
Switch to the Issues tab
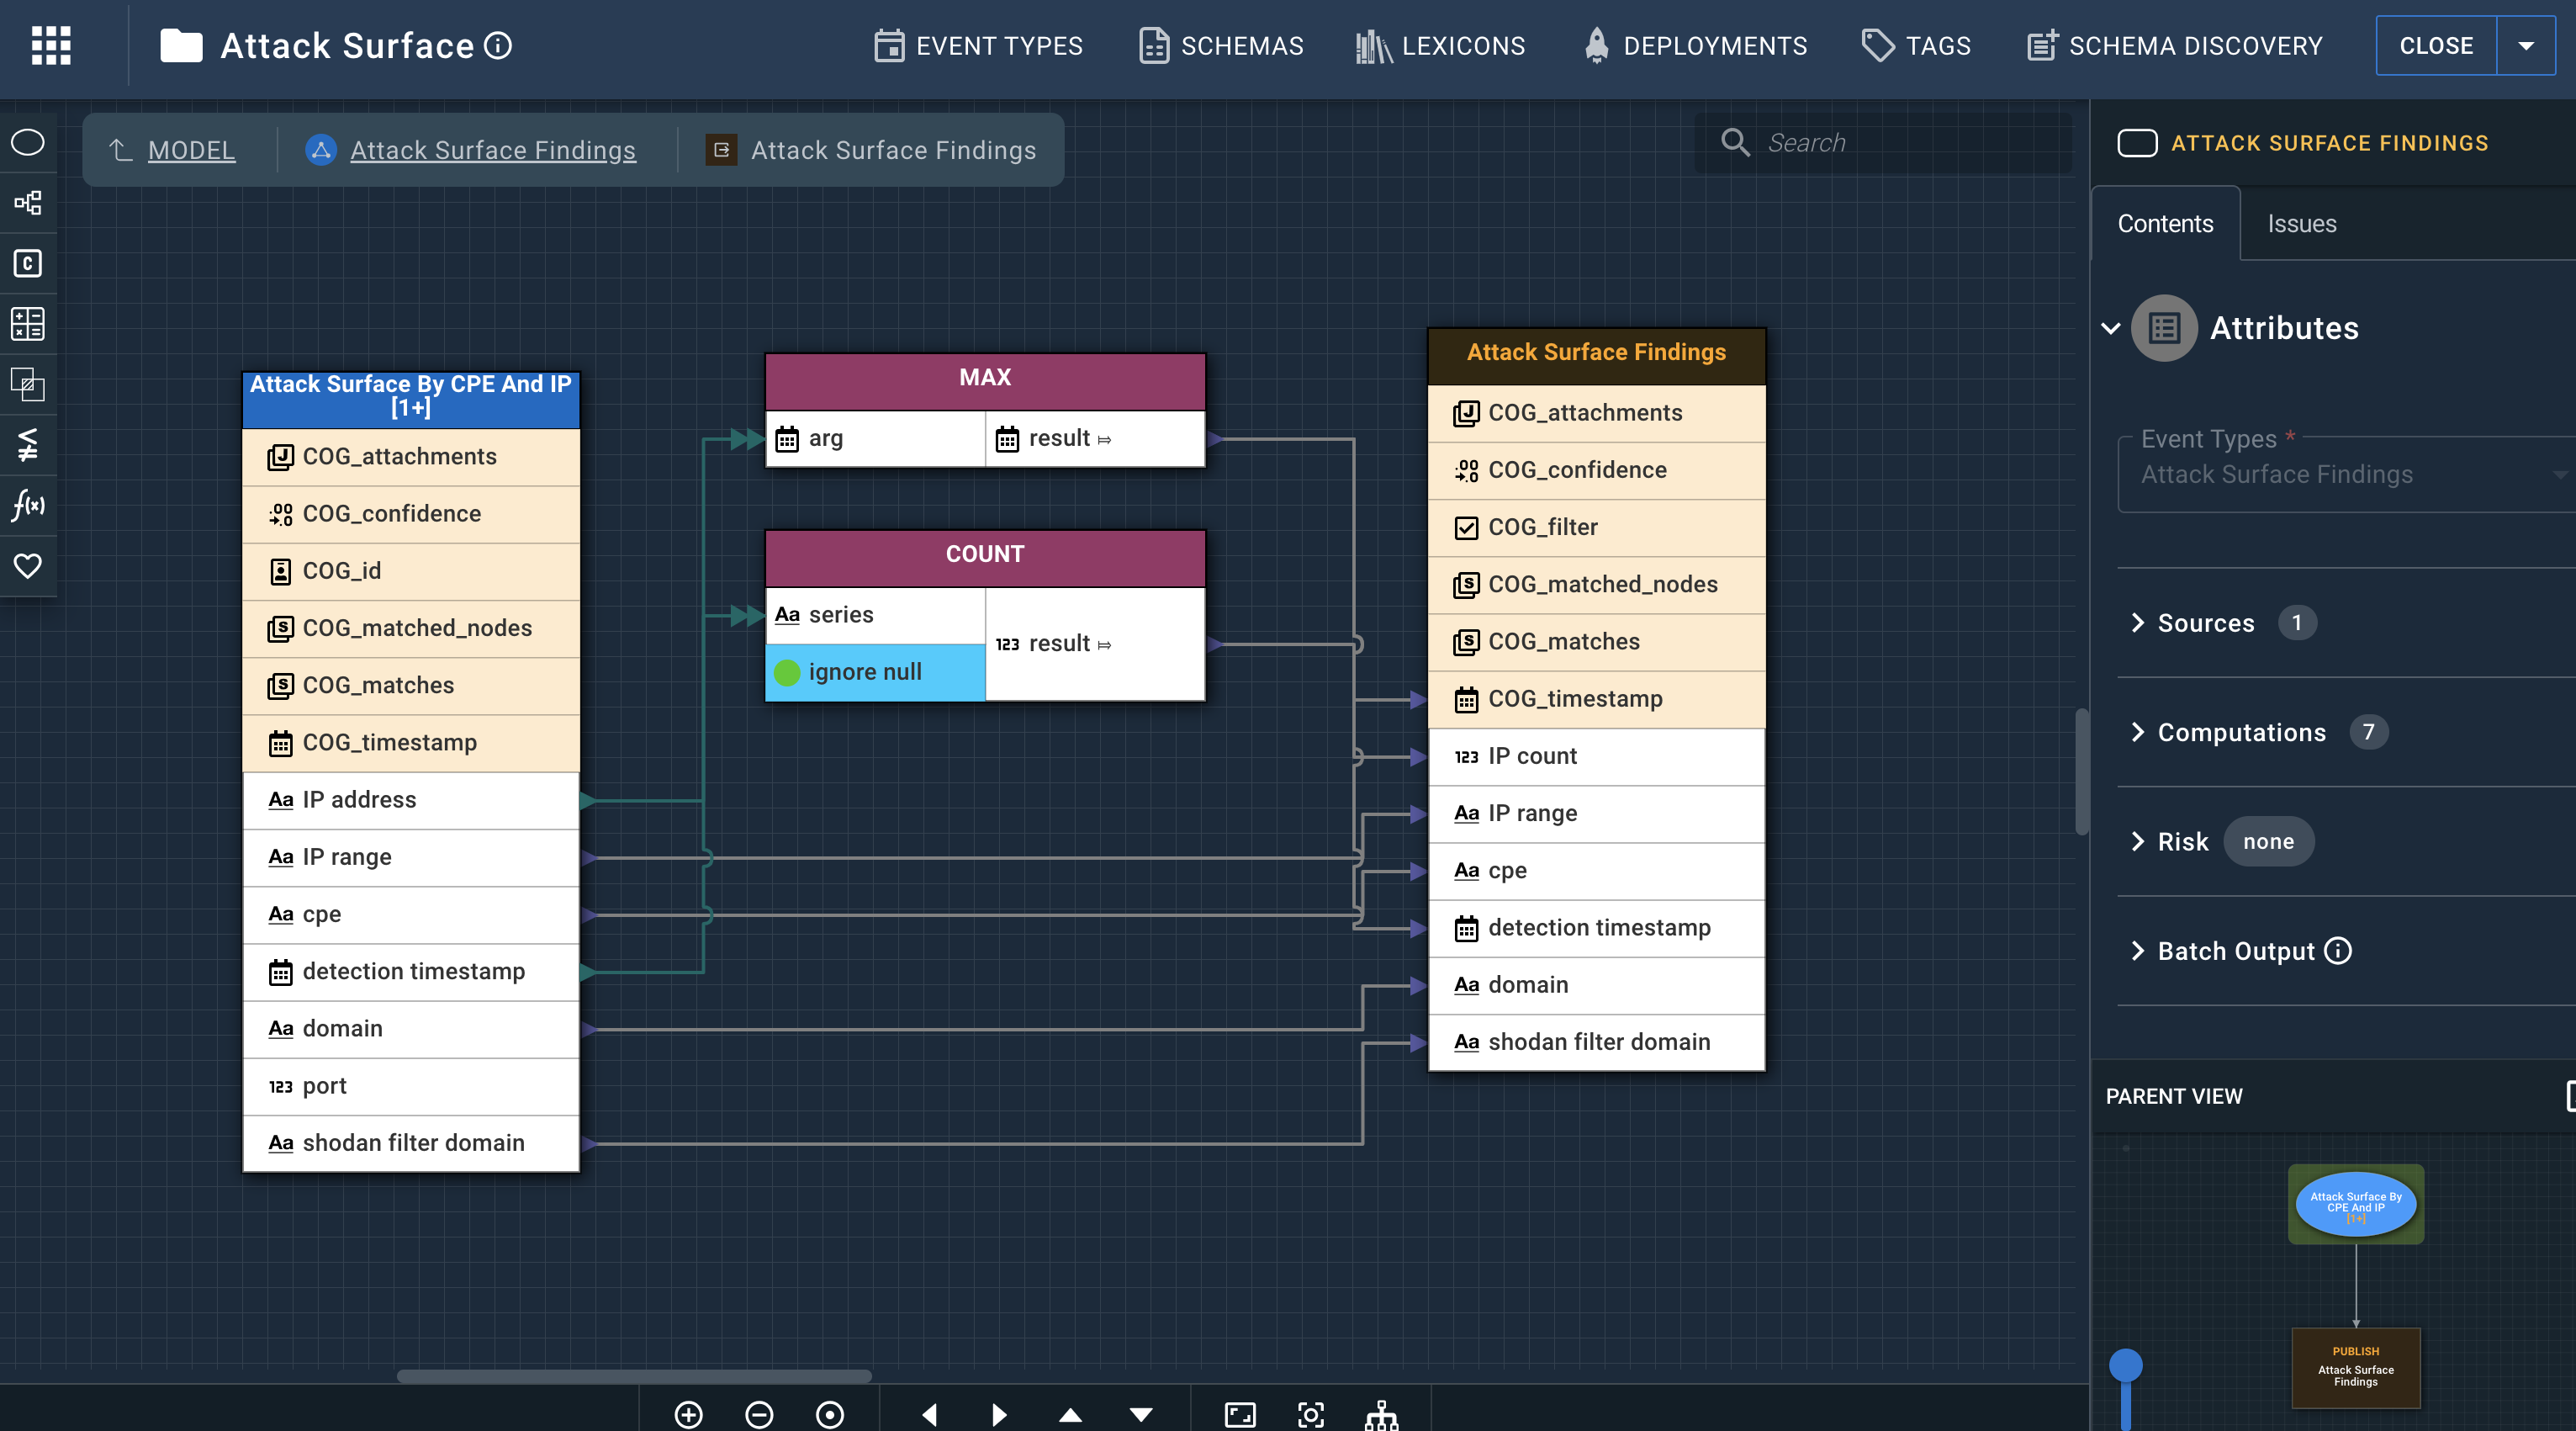point(2301,223)
